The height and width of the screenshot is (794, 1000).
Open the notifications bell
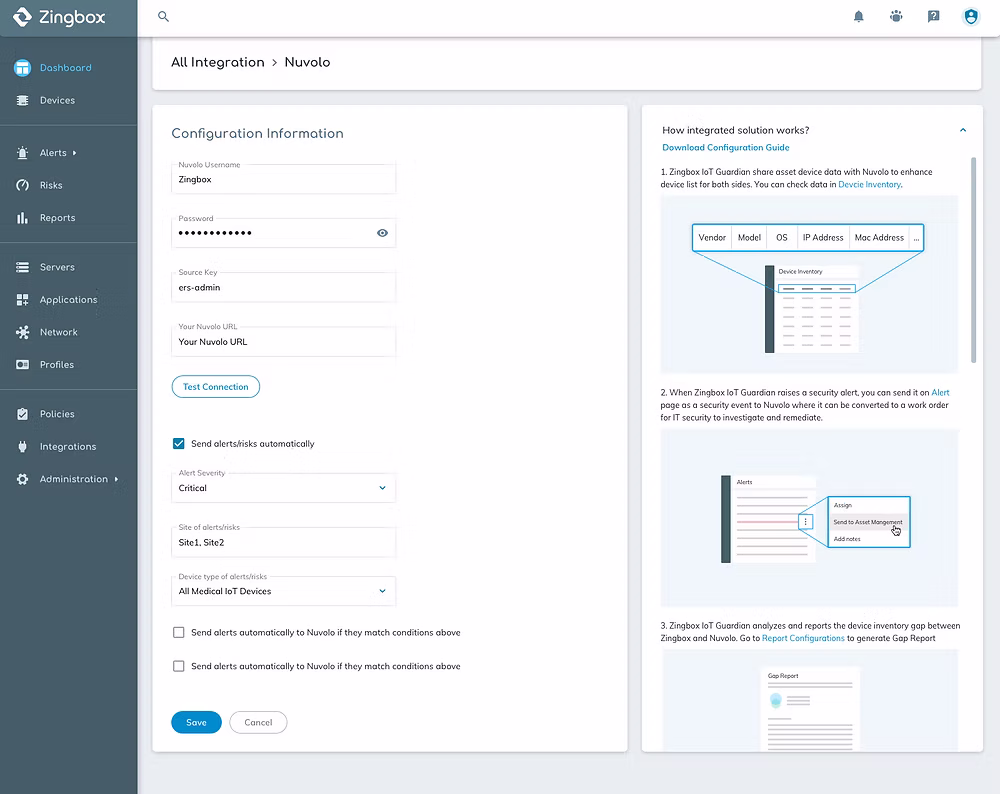(x=859, y=16)
